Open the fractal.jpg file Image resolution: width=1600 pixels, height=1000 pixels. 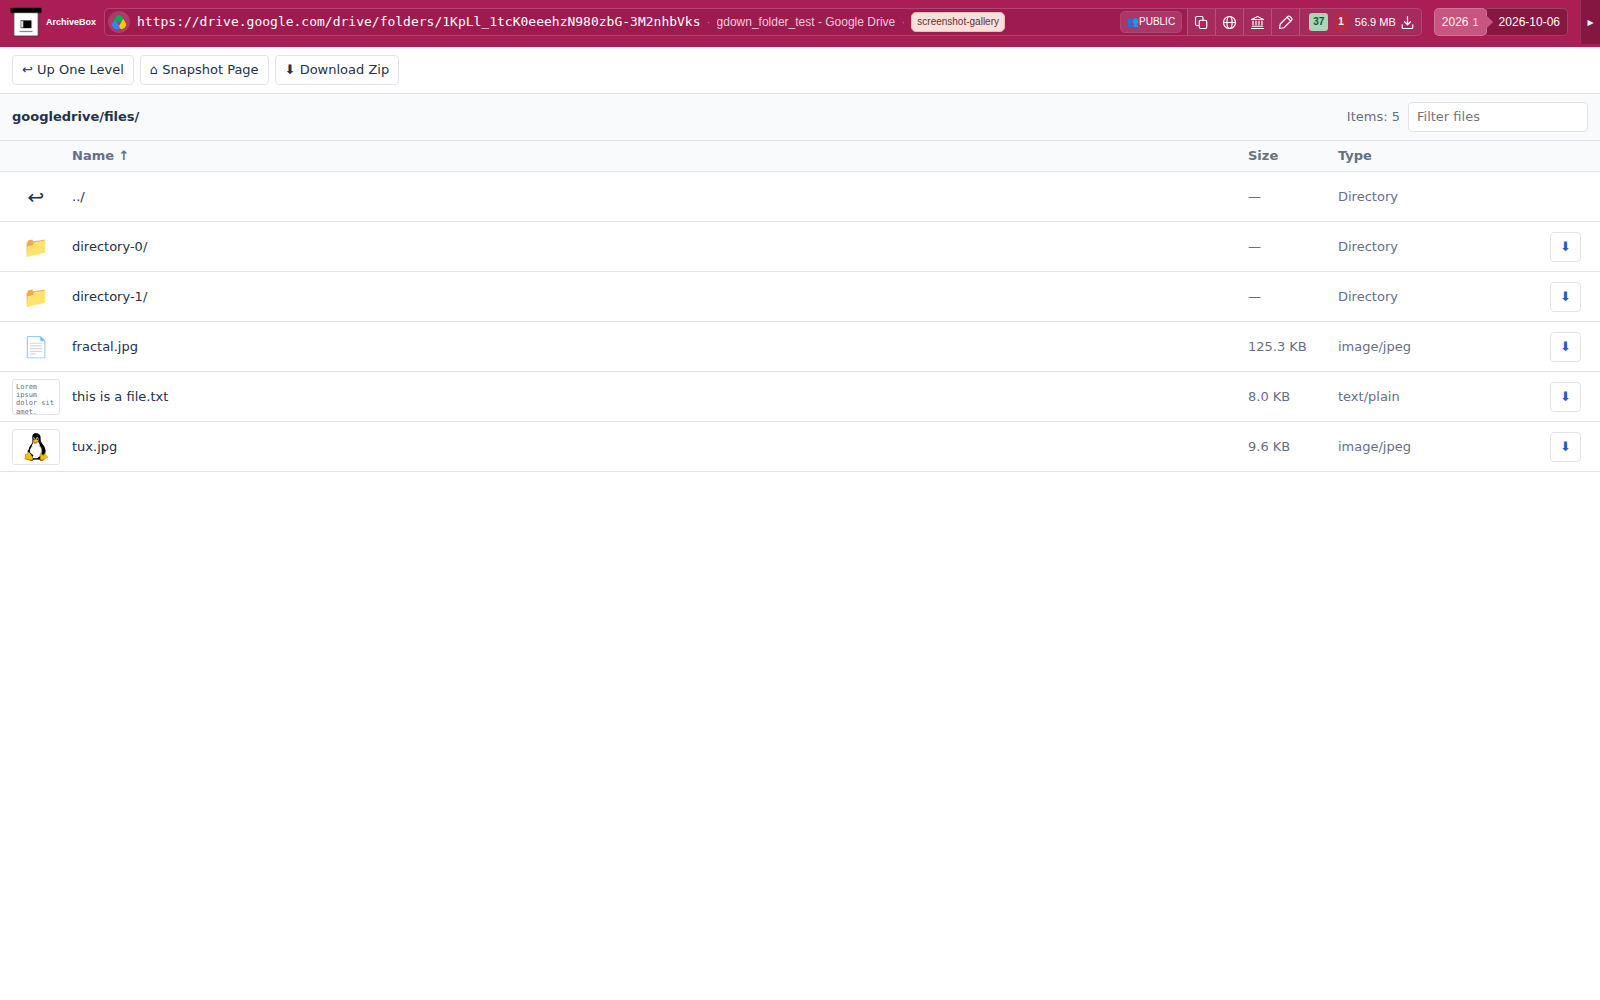point(105,347)
